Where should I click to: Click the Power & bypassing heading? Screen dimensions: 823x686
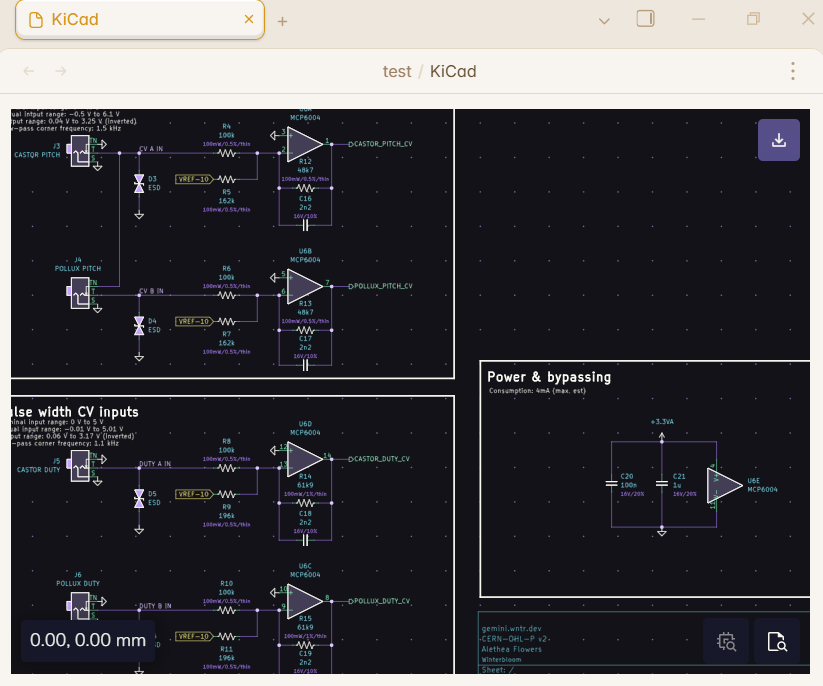click(549, 377)
